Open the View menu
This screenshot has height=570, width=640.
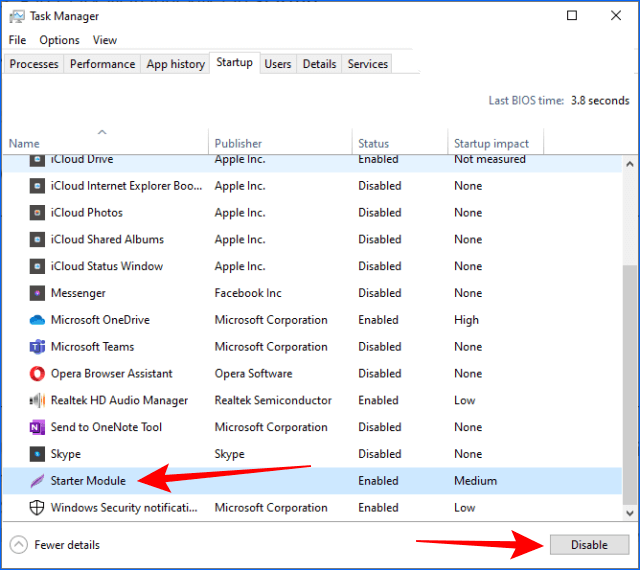[104, 40]
